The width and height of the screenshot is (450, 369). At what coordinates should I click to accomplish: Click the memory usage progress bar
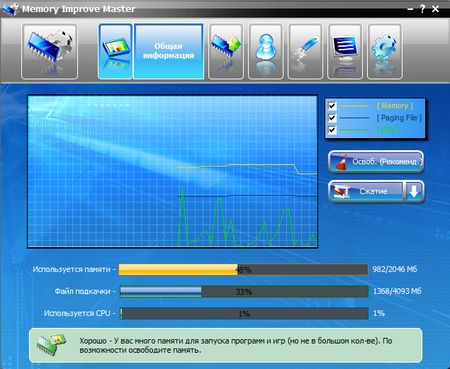(x=243, y=269)
